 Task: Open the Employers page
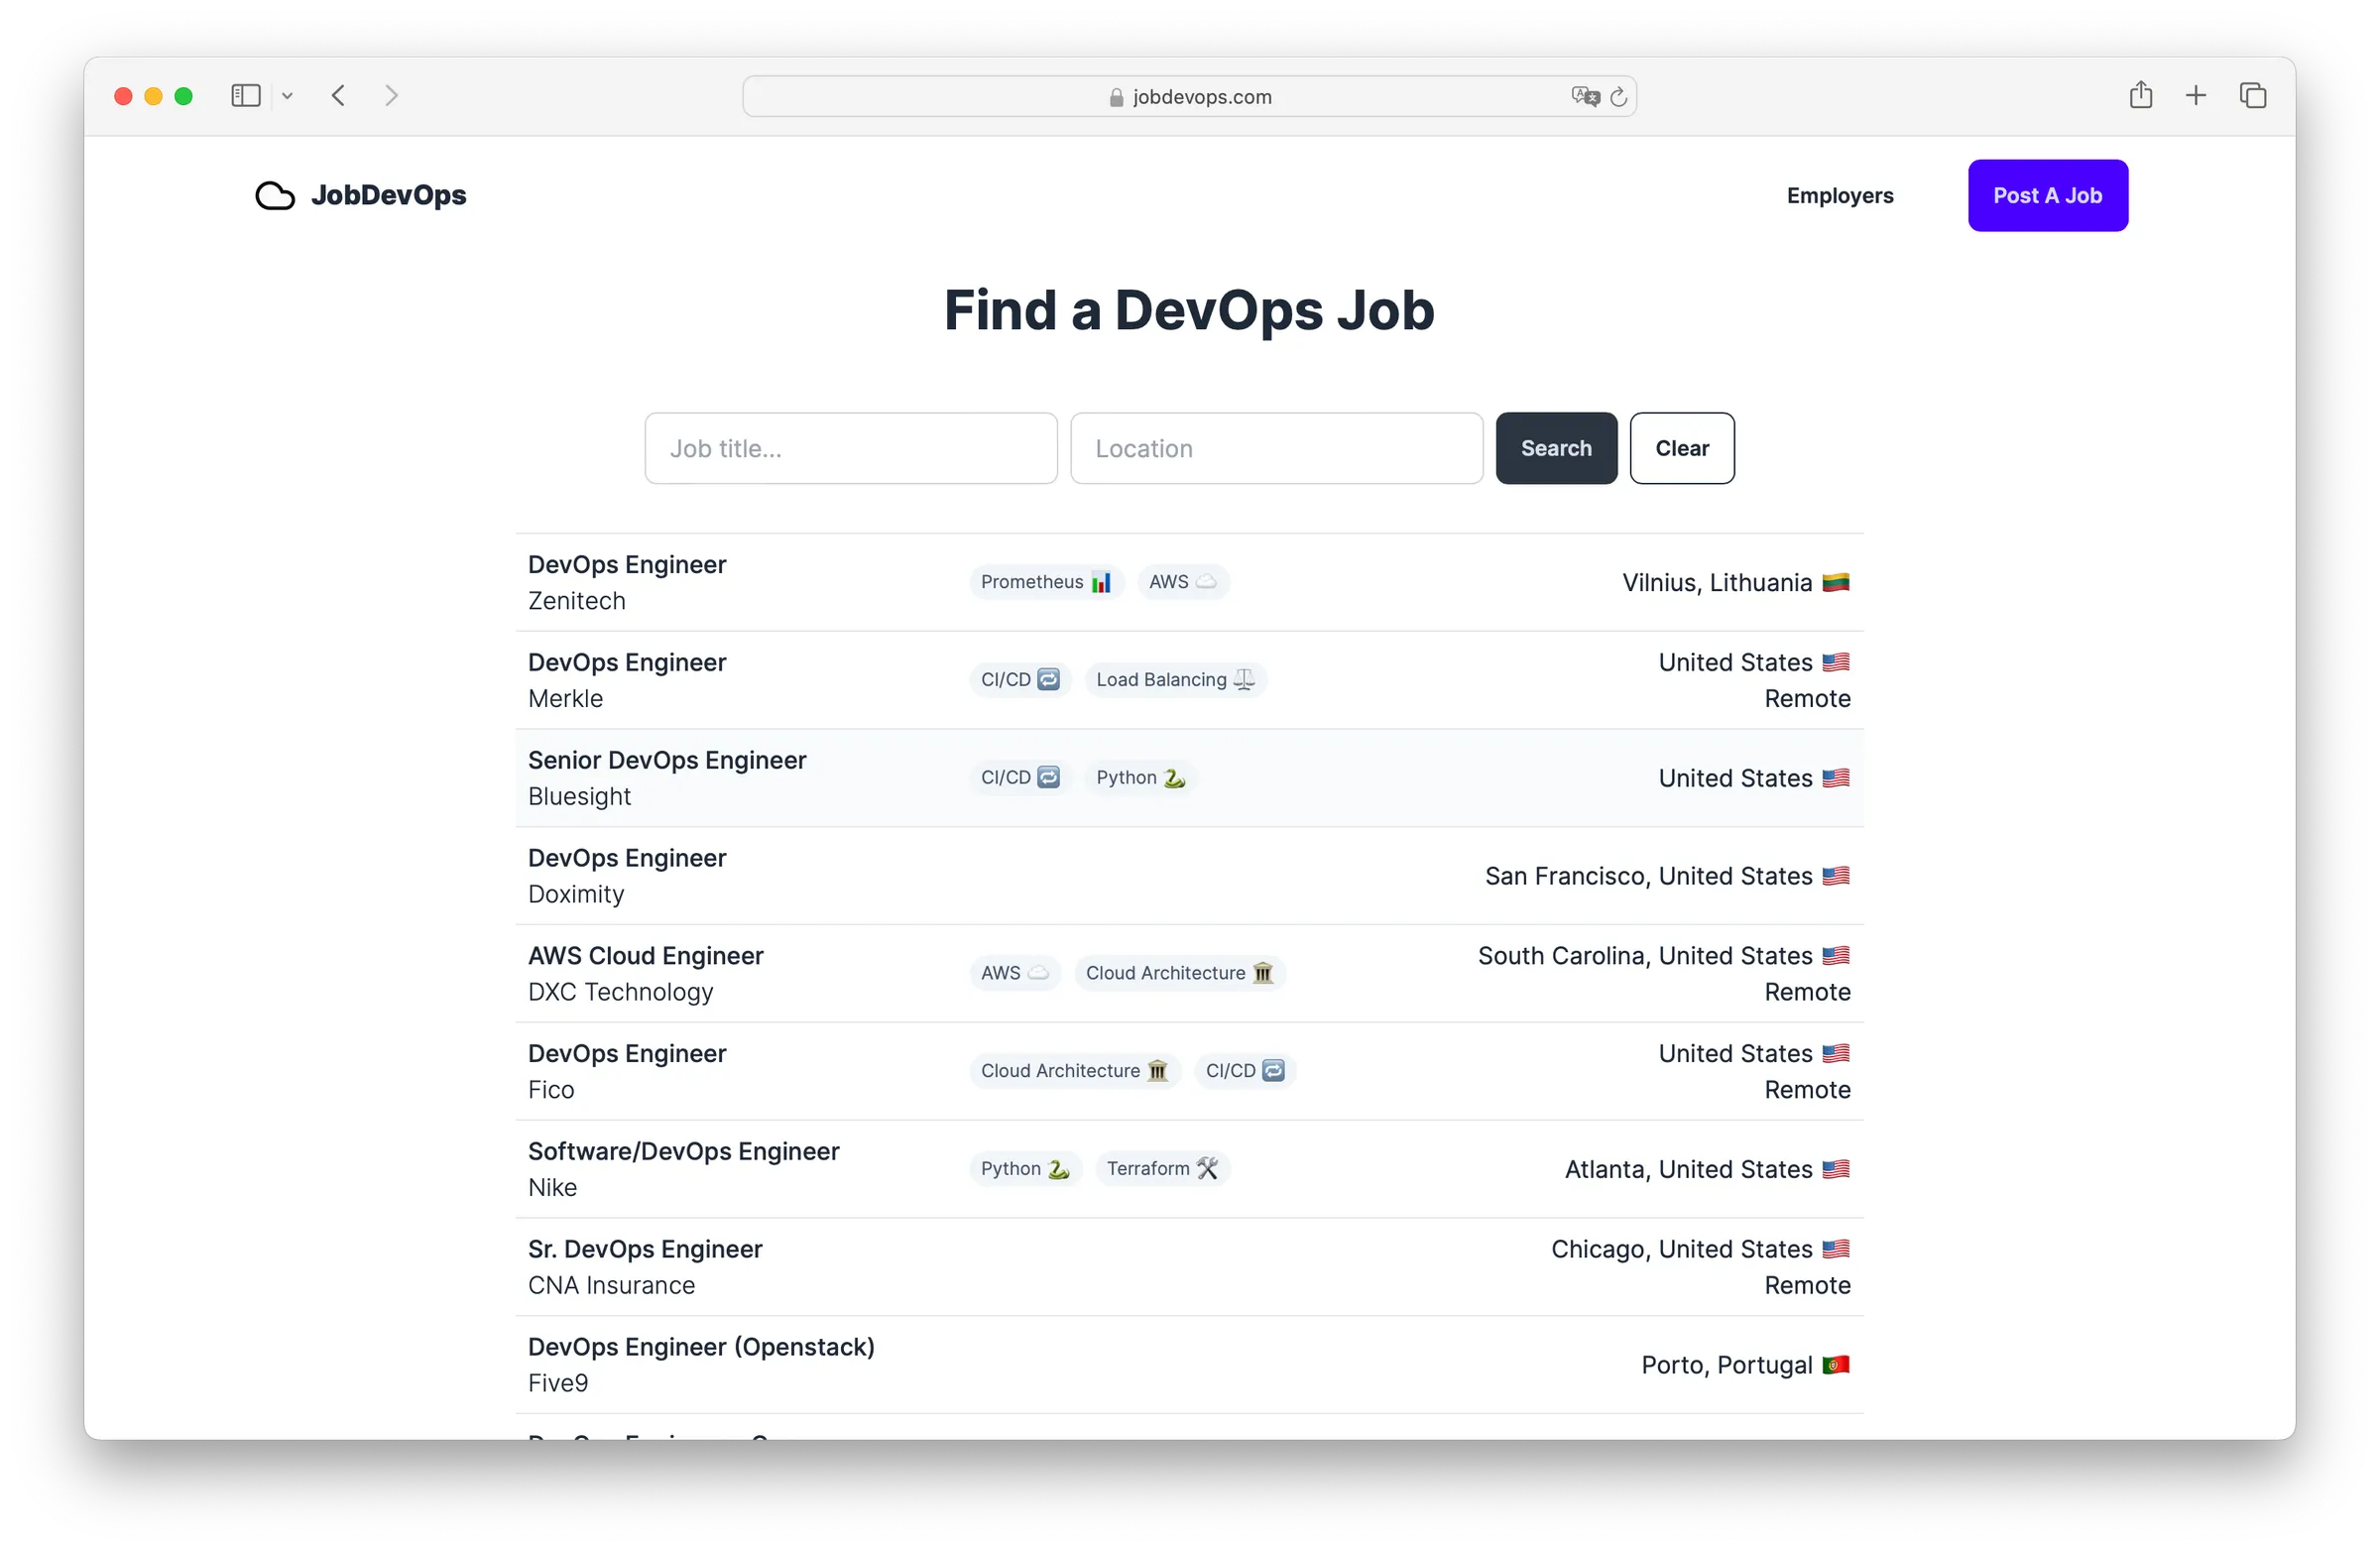1840,196
